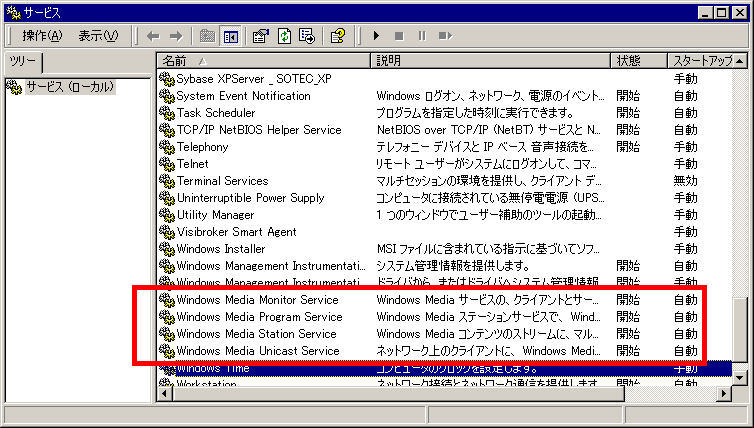754x428 pixels.
Task: Select Windows Media Program Service name
Action: (260, 317)
